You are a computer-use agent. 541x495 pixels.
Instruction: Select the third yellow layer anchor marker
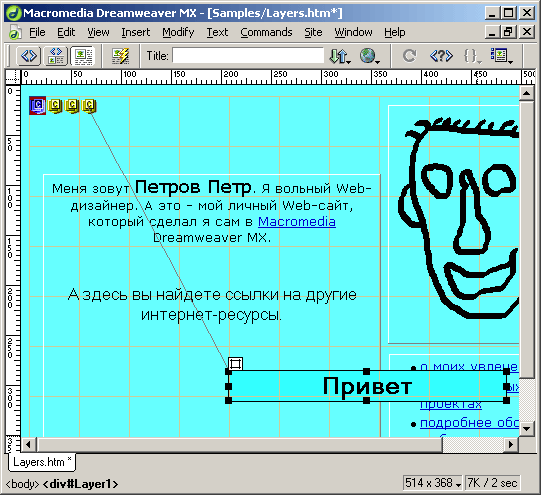[x=72, y=106]
